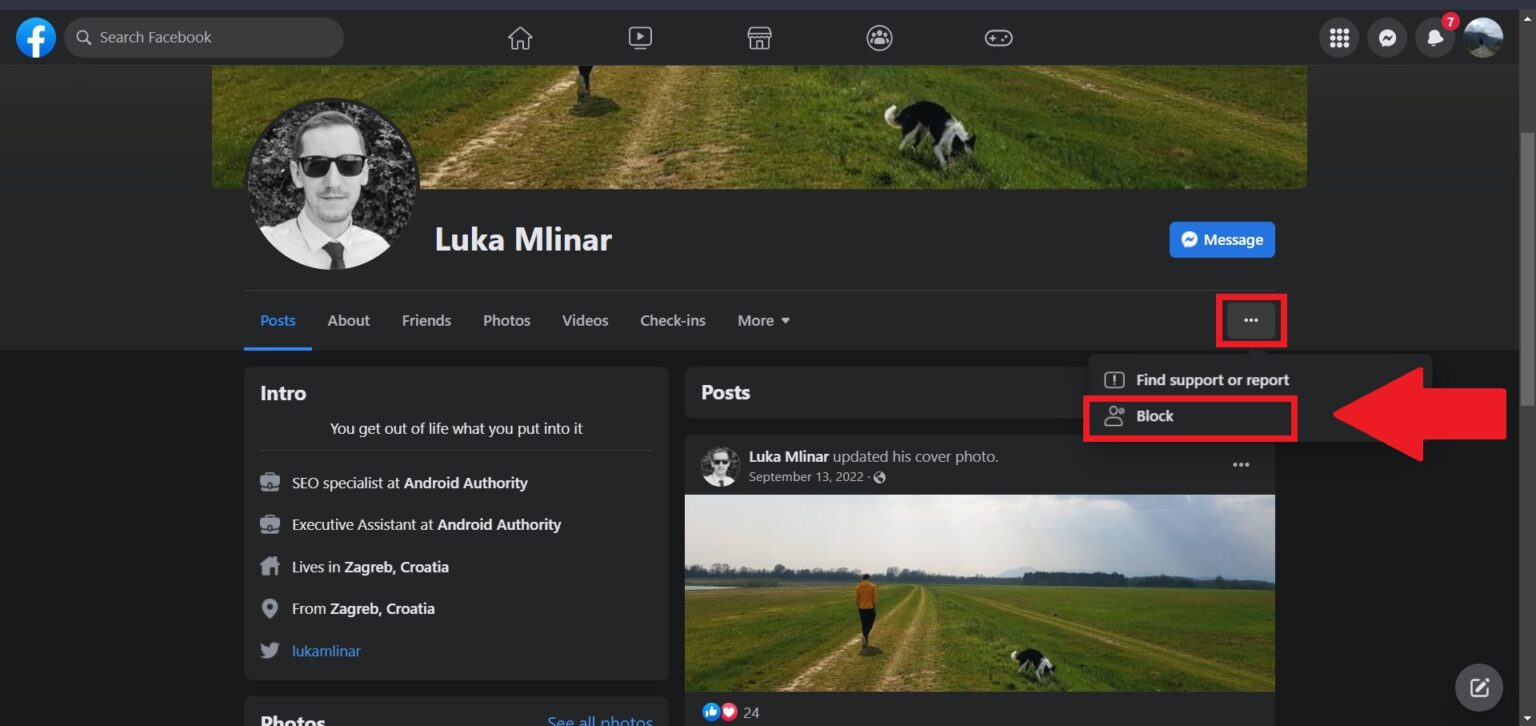1536x726 pixels.
Task: Click Luka Mlinar name on the post
Action: [x=789, y=457]
